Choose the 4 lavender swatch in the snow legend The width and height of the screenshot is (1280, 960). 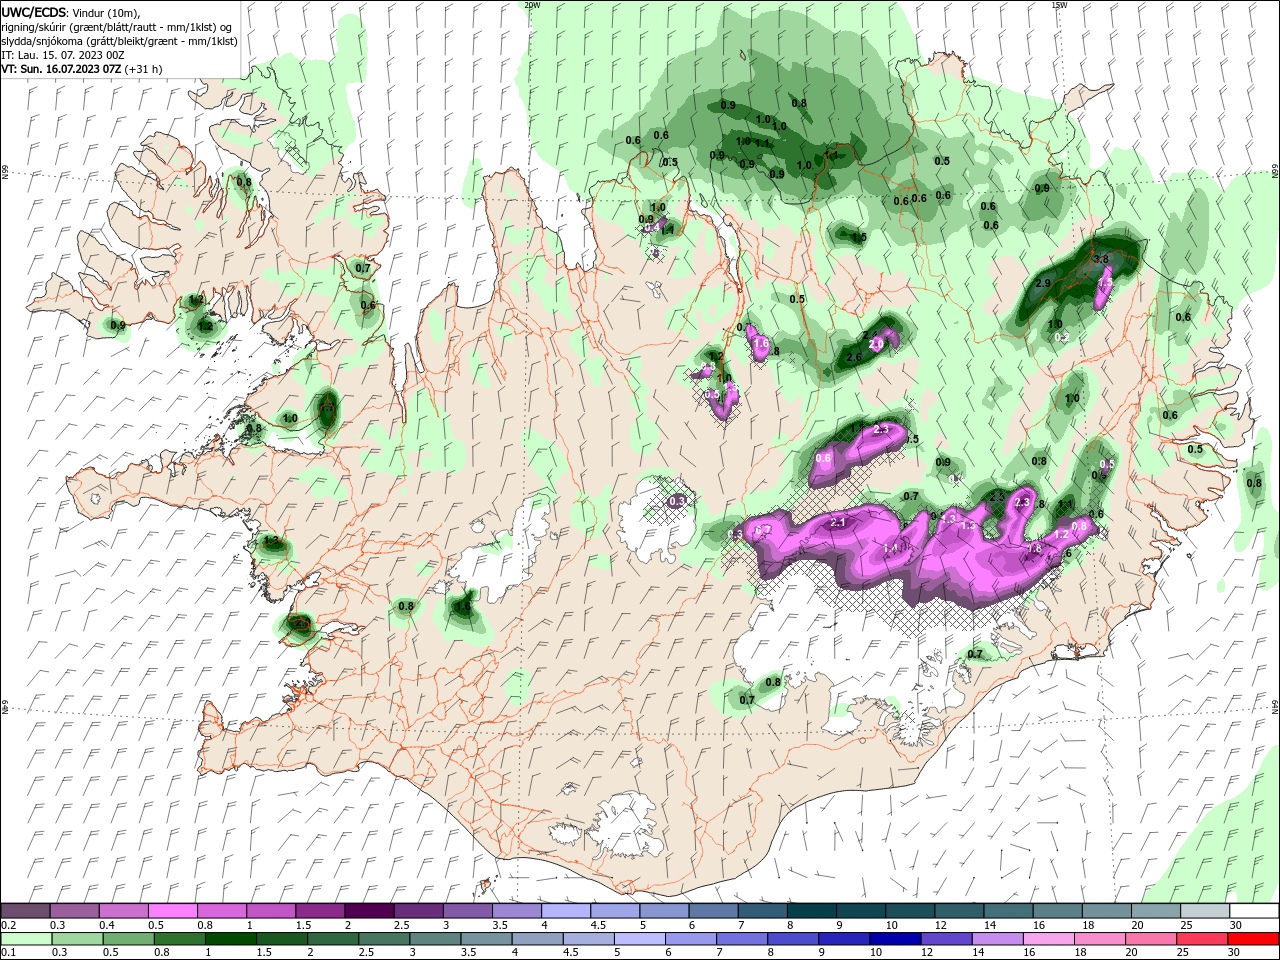click(565, 911)
